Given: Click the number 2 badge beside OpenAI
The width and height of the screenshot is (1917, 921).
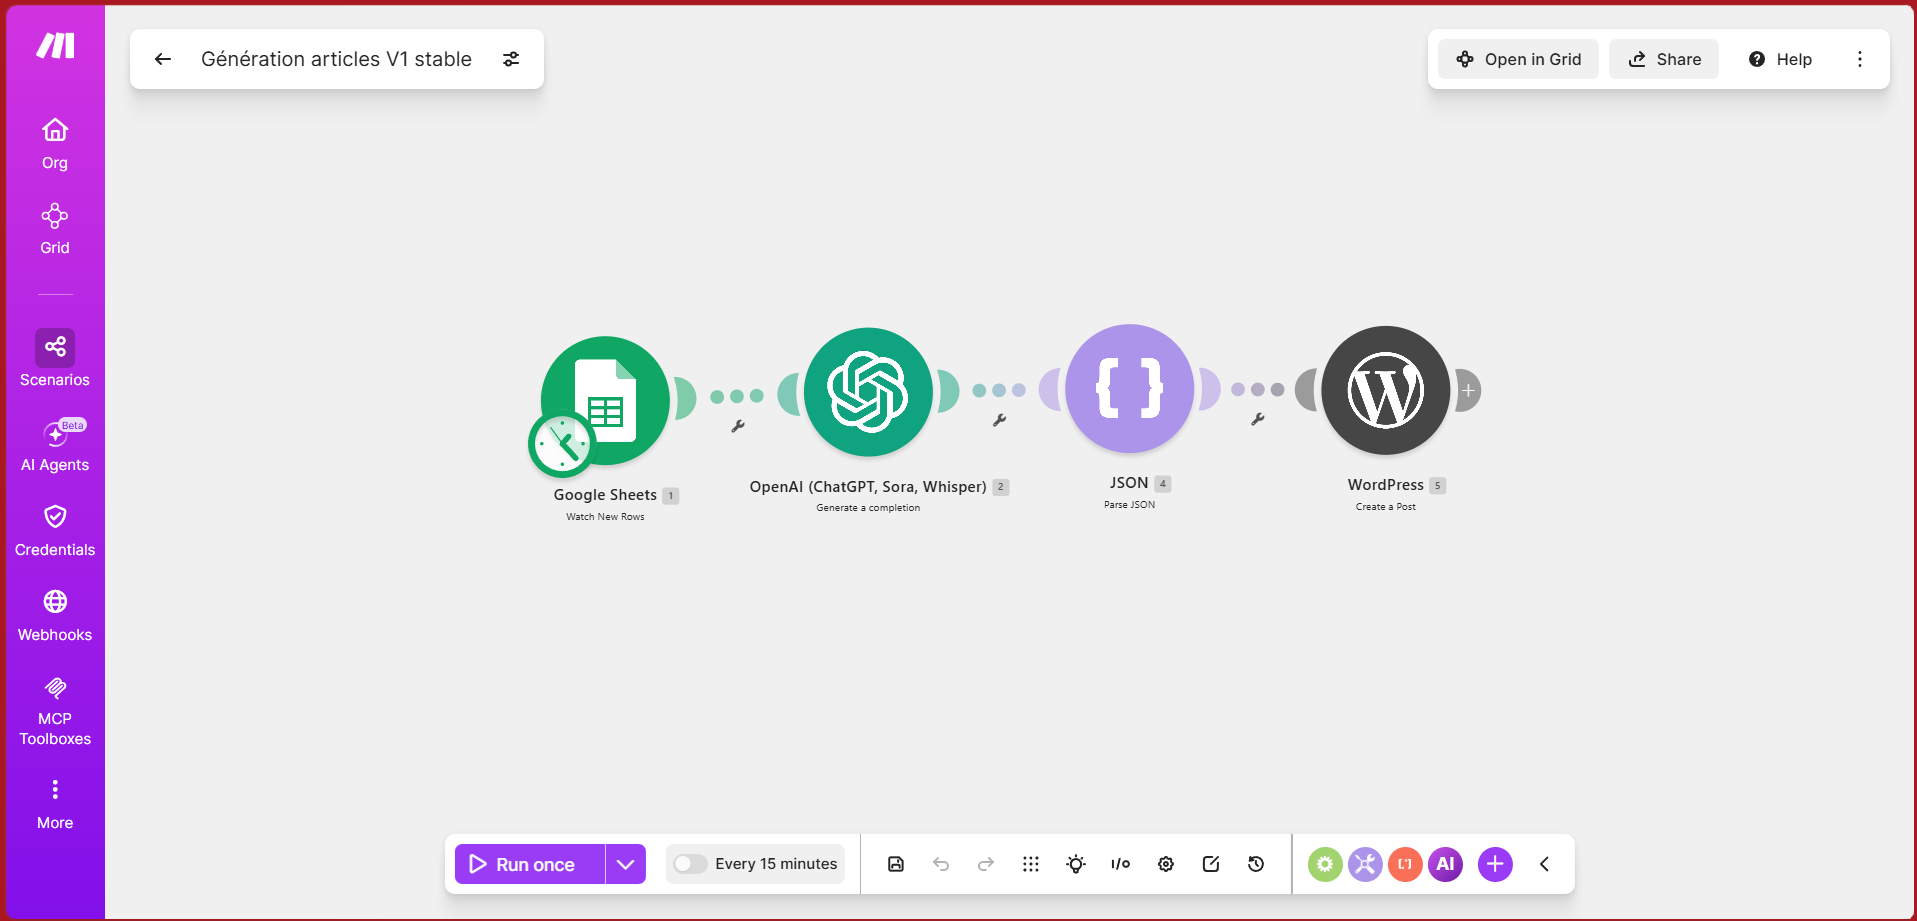Looking at the screenshot, I should pos(1001,487).
